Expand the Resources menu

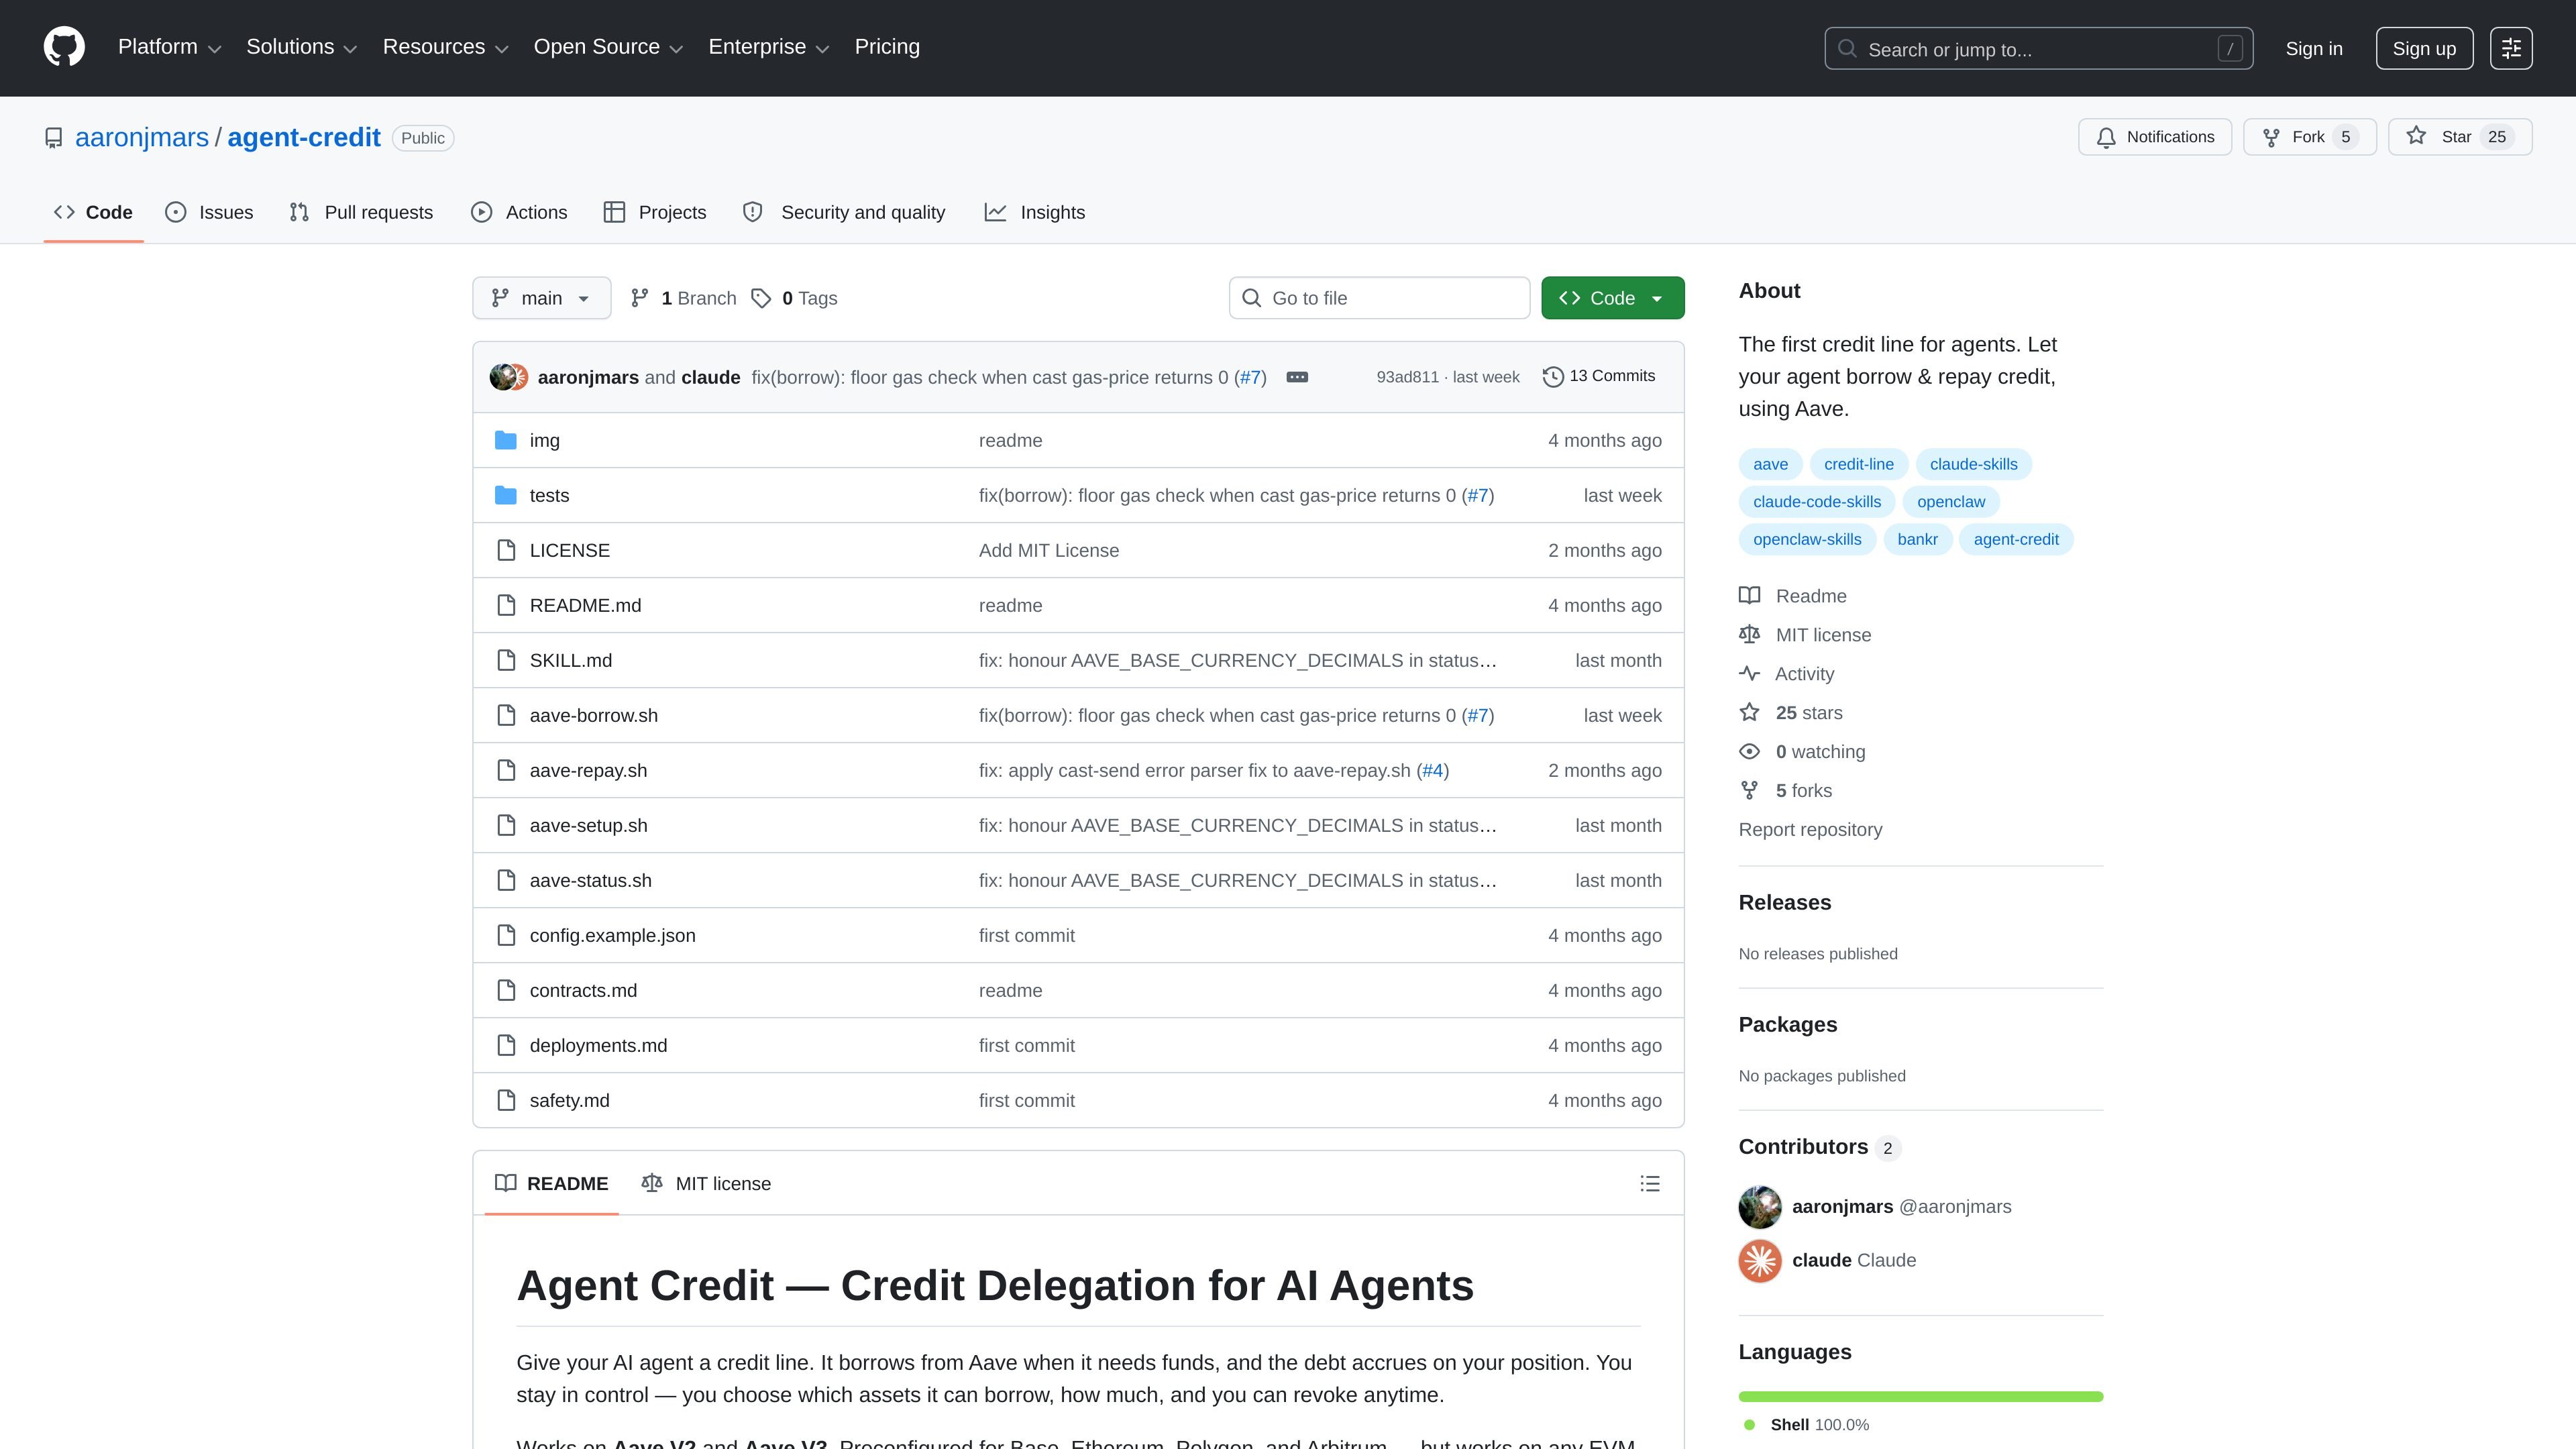[445, 47]
